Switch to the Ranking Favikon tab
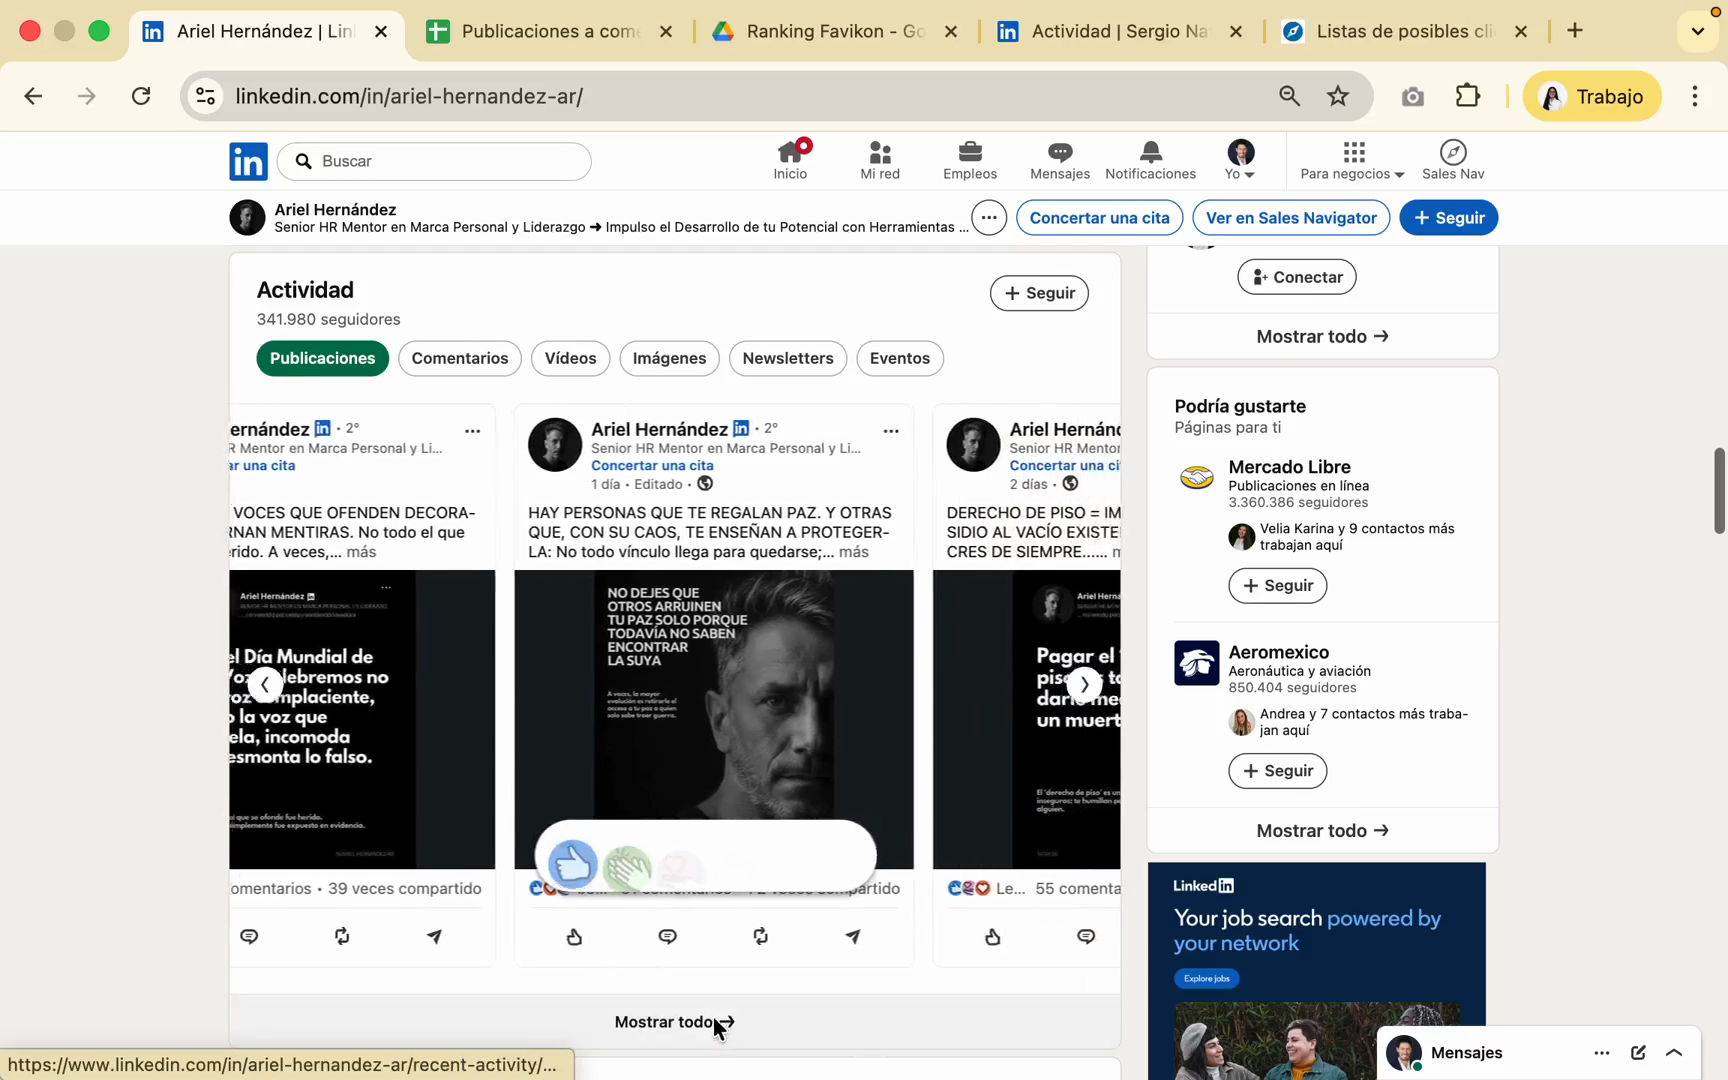Viewport: 1728px width, 1080px height. pyautogui.click(x=834, y=31)
